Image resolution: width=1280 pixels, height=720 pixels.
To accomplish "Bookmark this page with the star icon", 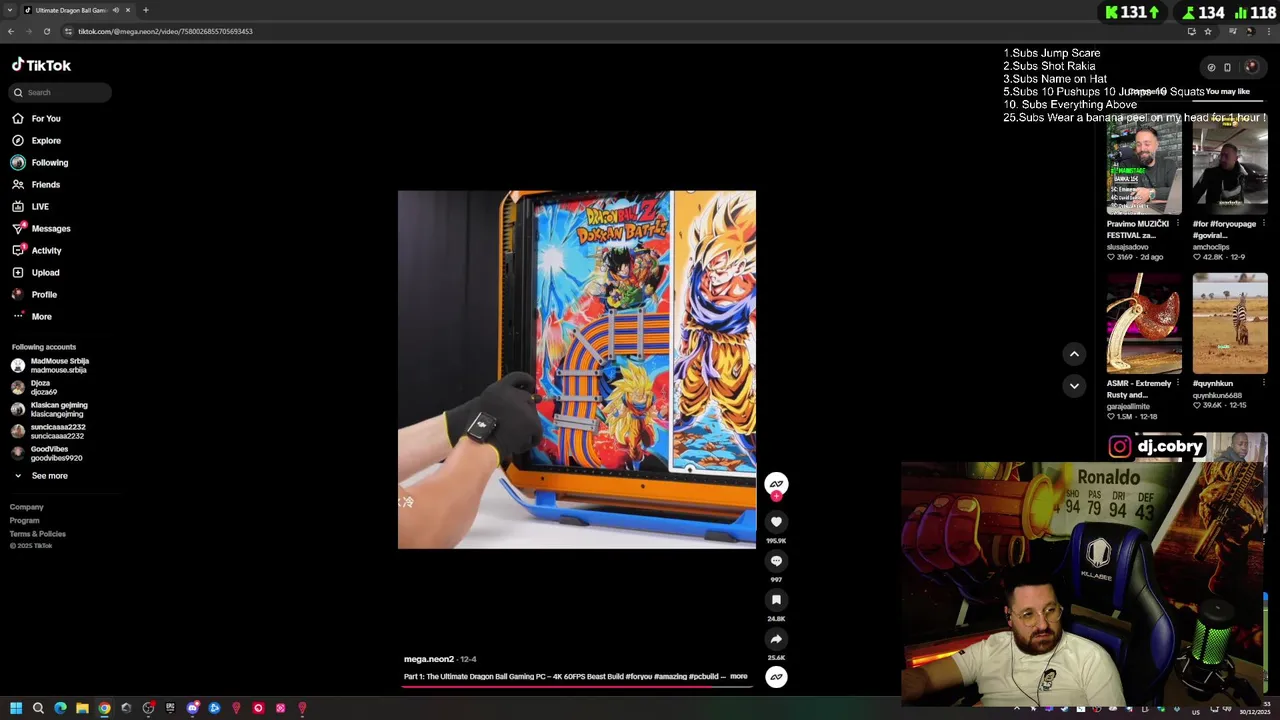I will [x=1208, y=31].
